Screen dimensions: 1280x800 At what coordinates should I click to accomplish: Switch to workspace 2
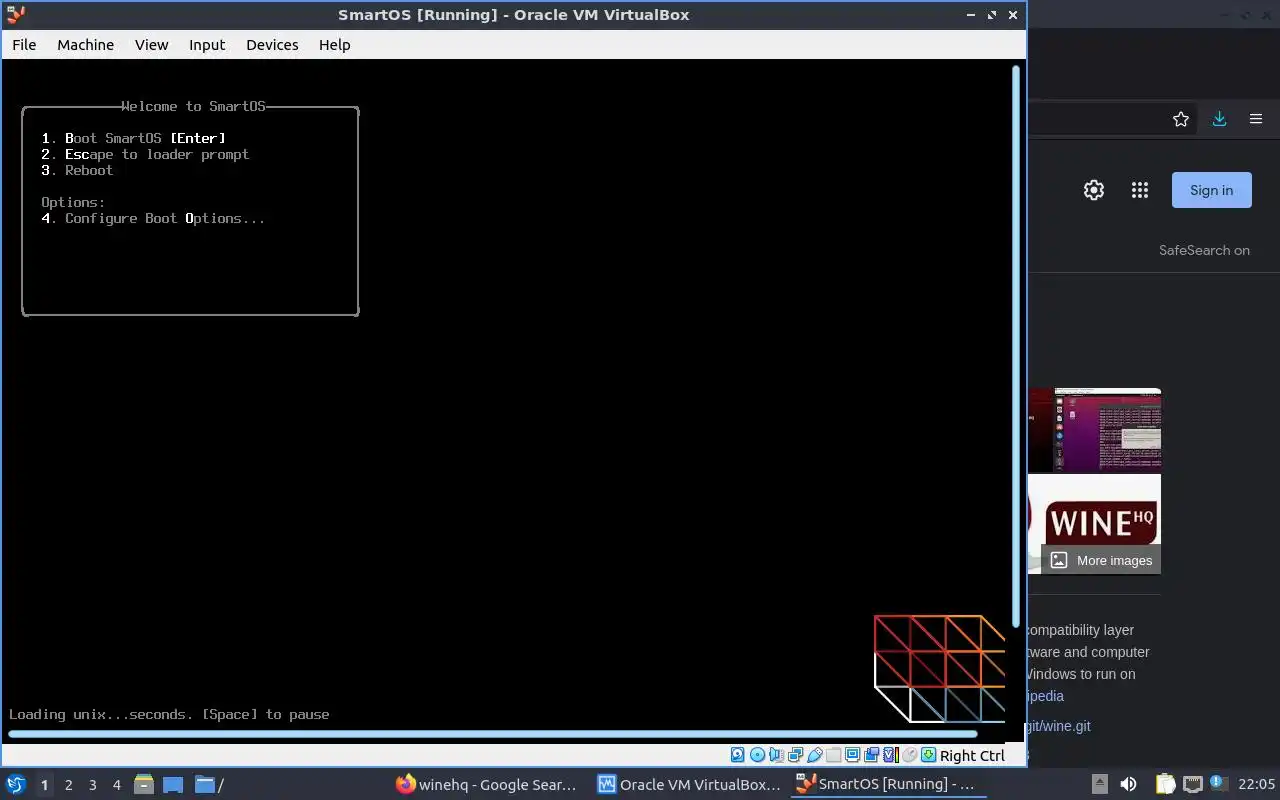point(69,785)
